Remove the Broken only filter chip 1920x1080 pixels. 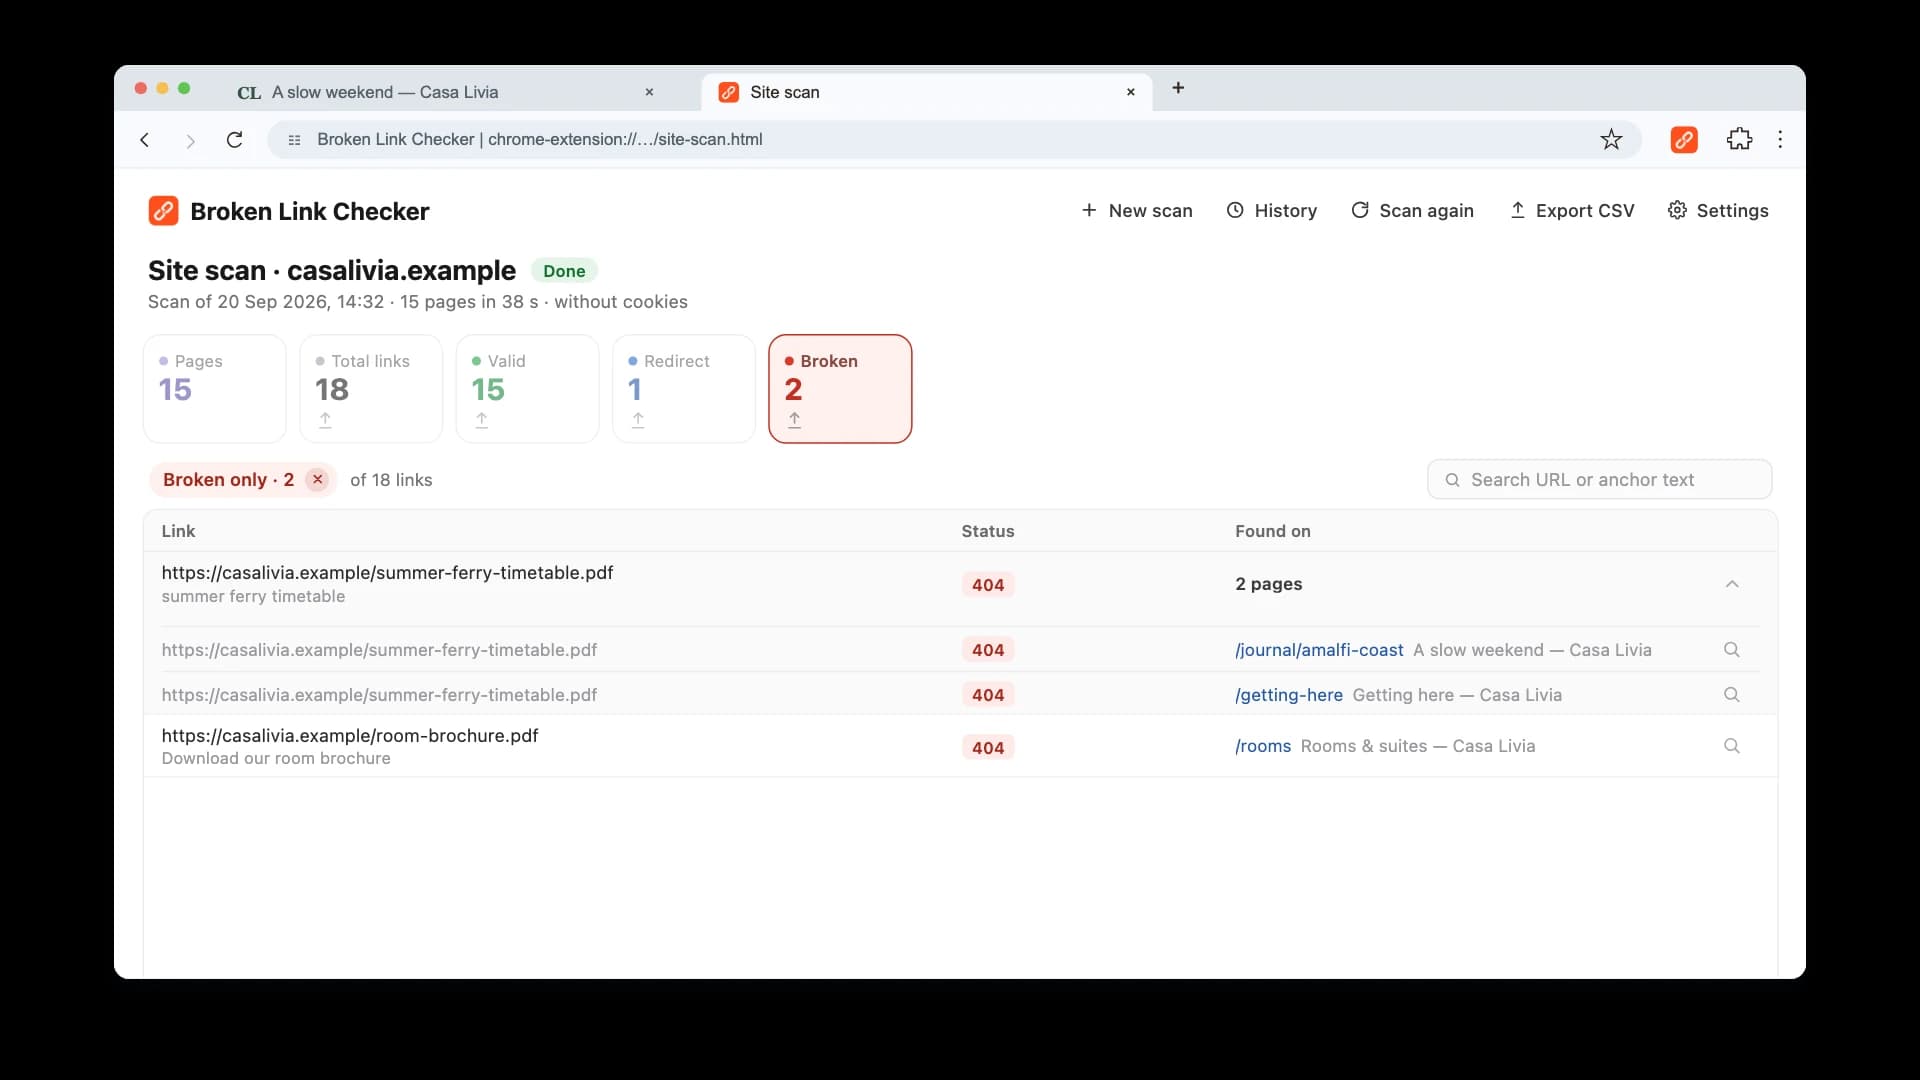(x=317, y=480)
